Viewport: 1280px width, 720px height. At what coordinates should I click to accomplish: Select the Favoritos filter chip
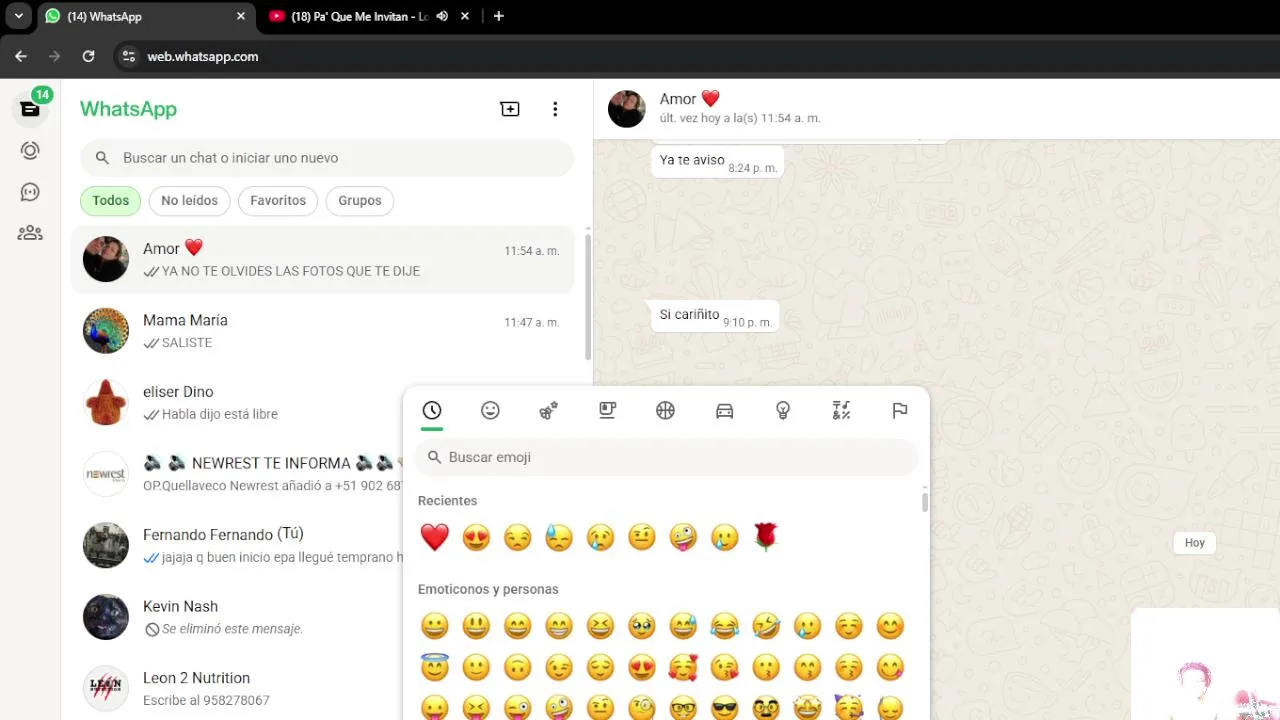278,201
